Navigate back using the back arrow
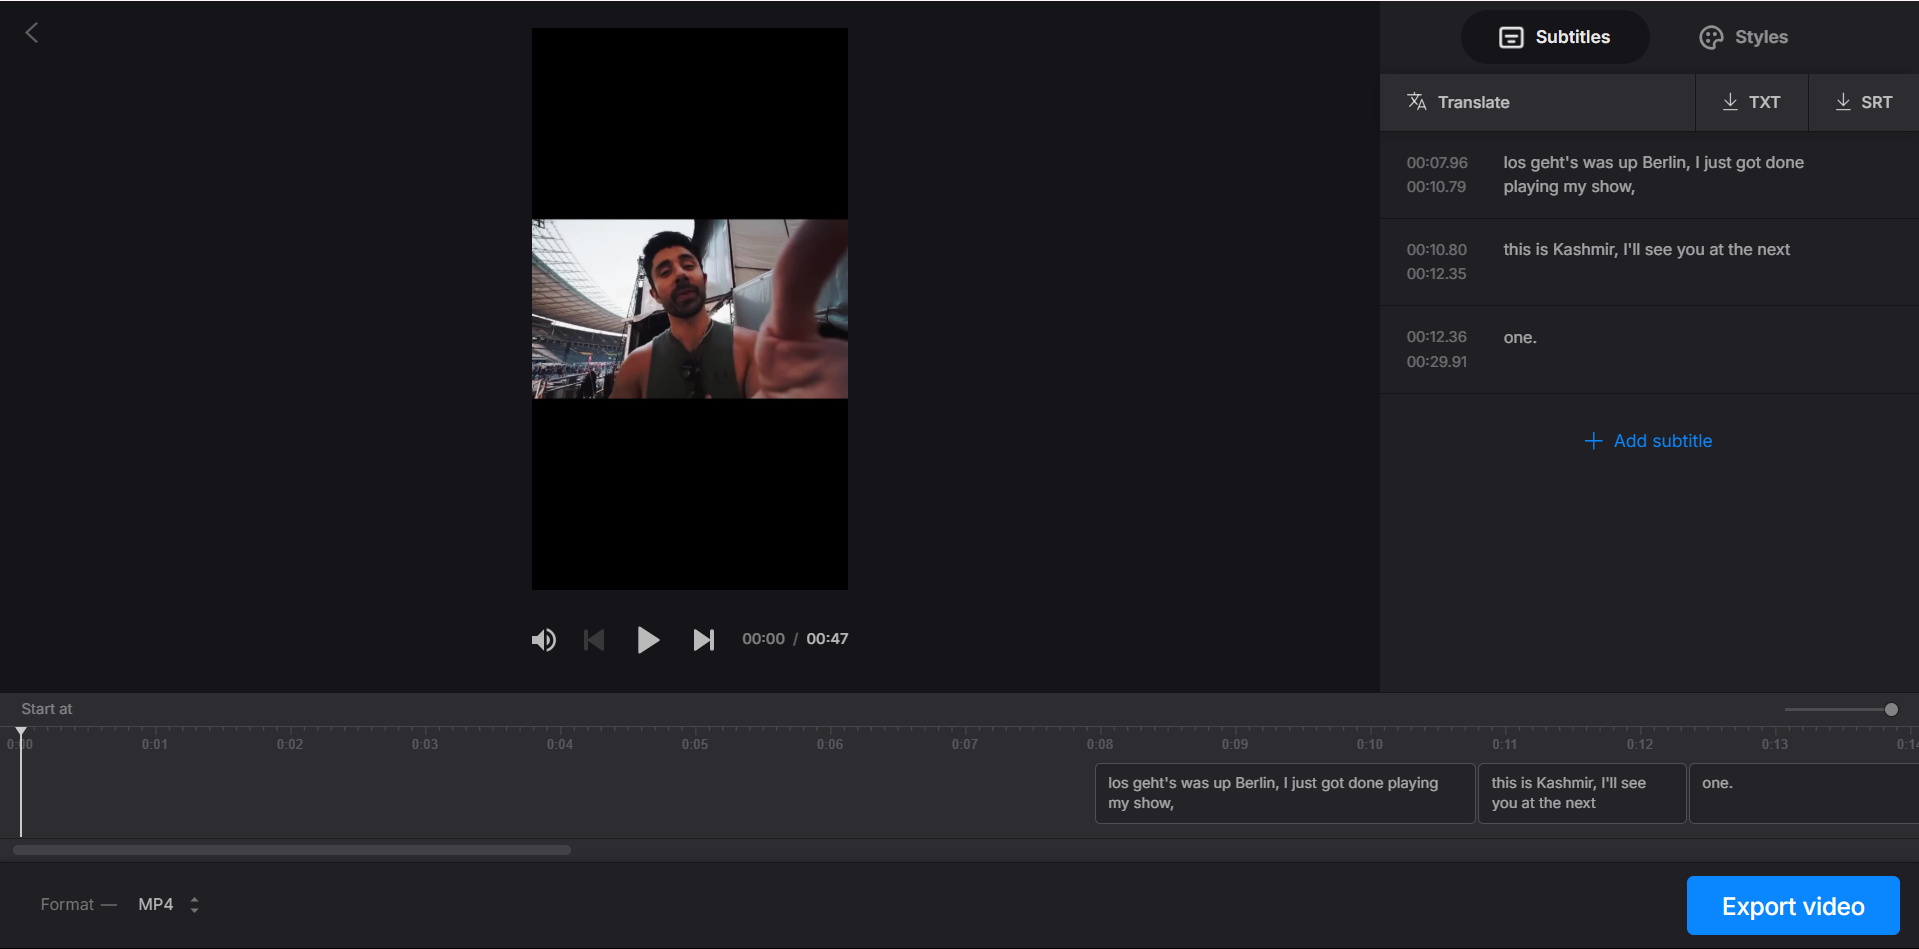Image resolution: width=1919 pixels, height=949 pixels. pyautogui.click(x=32, y=32)
